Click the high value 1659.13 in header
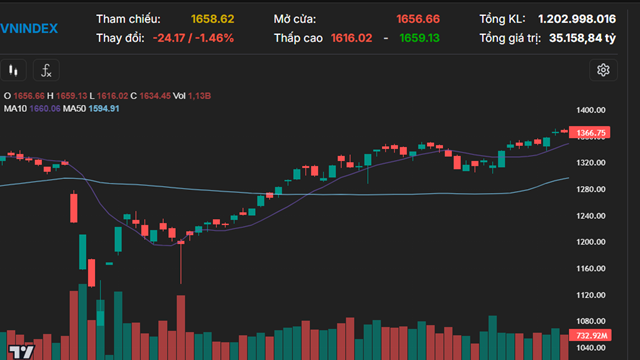 (x=419, y=38)
